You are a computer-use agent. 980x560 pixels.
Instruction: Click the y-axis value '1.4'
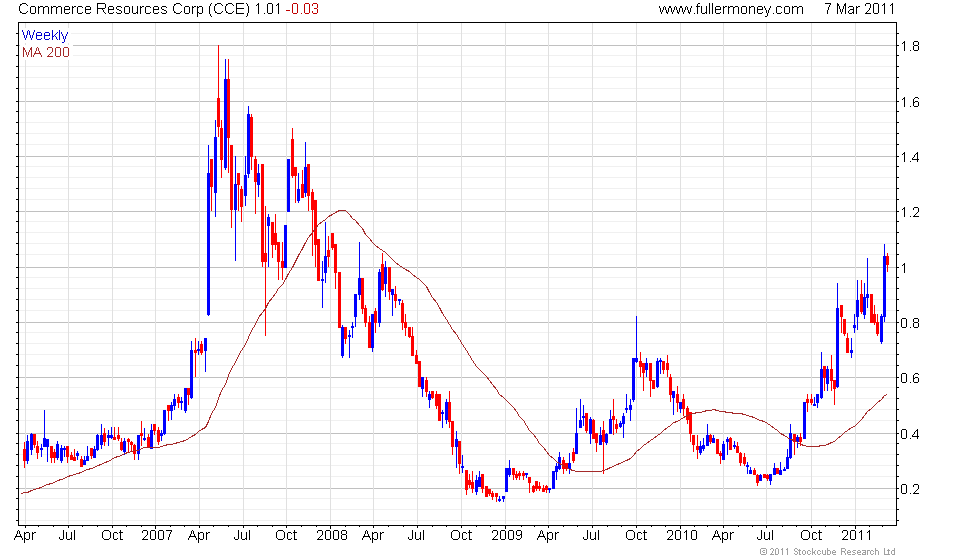point(910,158)
